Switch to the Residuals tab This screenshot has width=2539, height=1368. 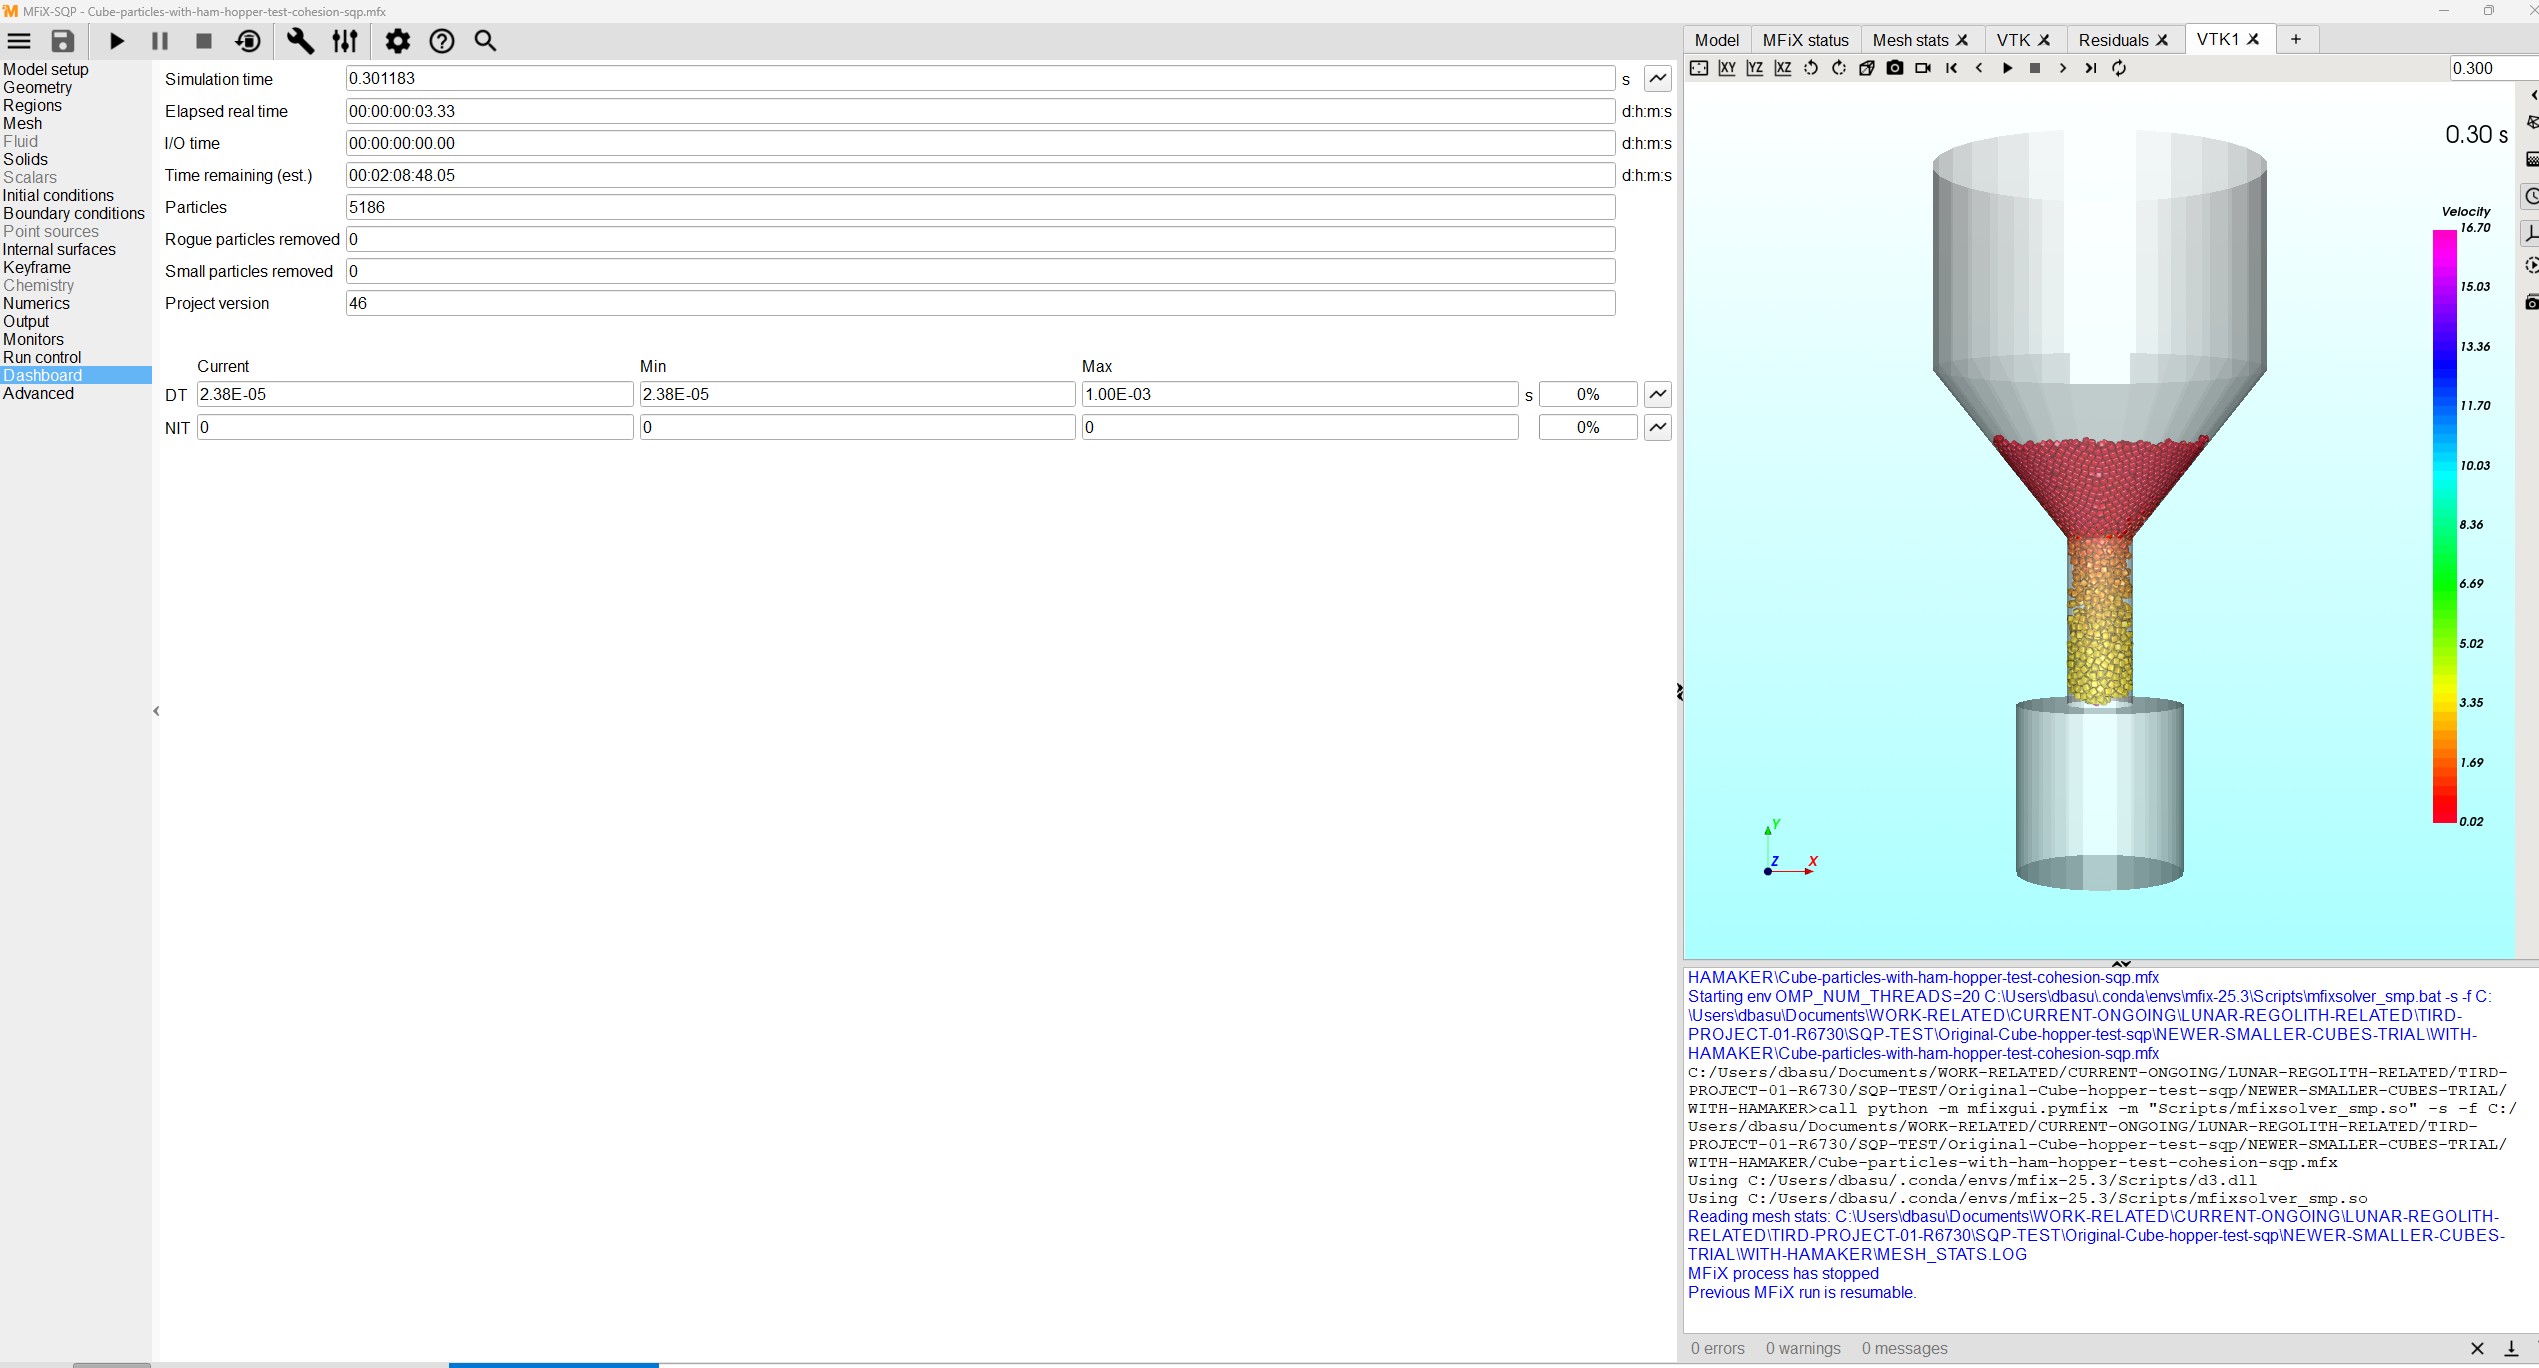2113,40
